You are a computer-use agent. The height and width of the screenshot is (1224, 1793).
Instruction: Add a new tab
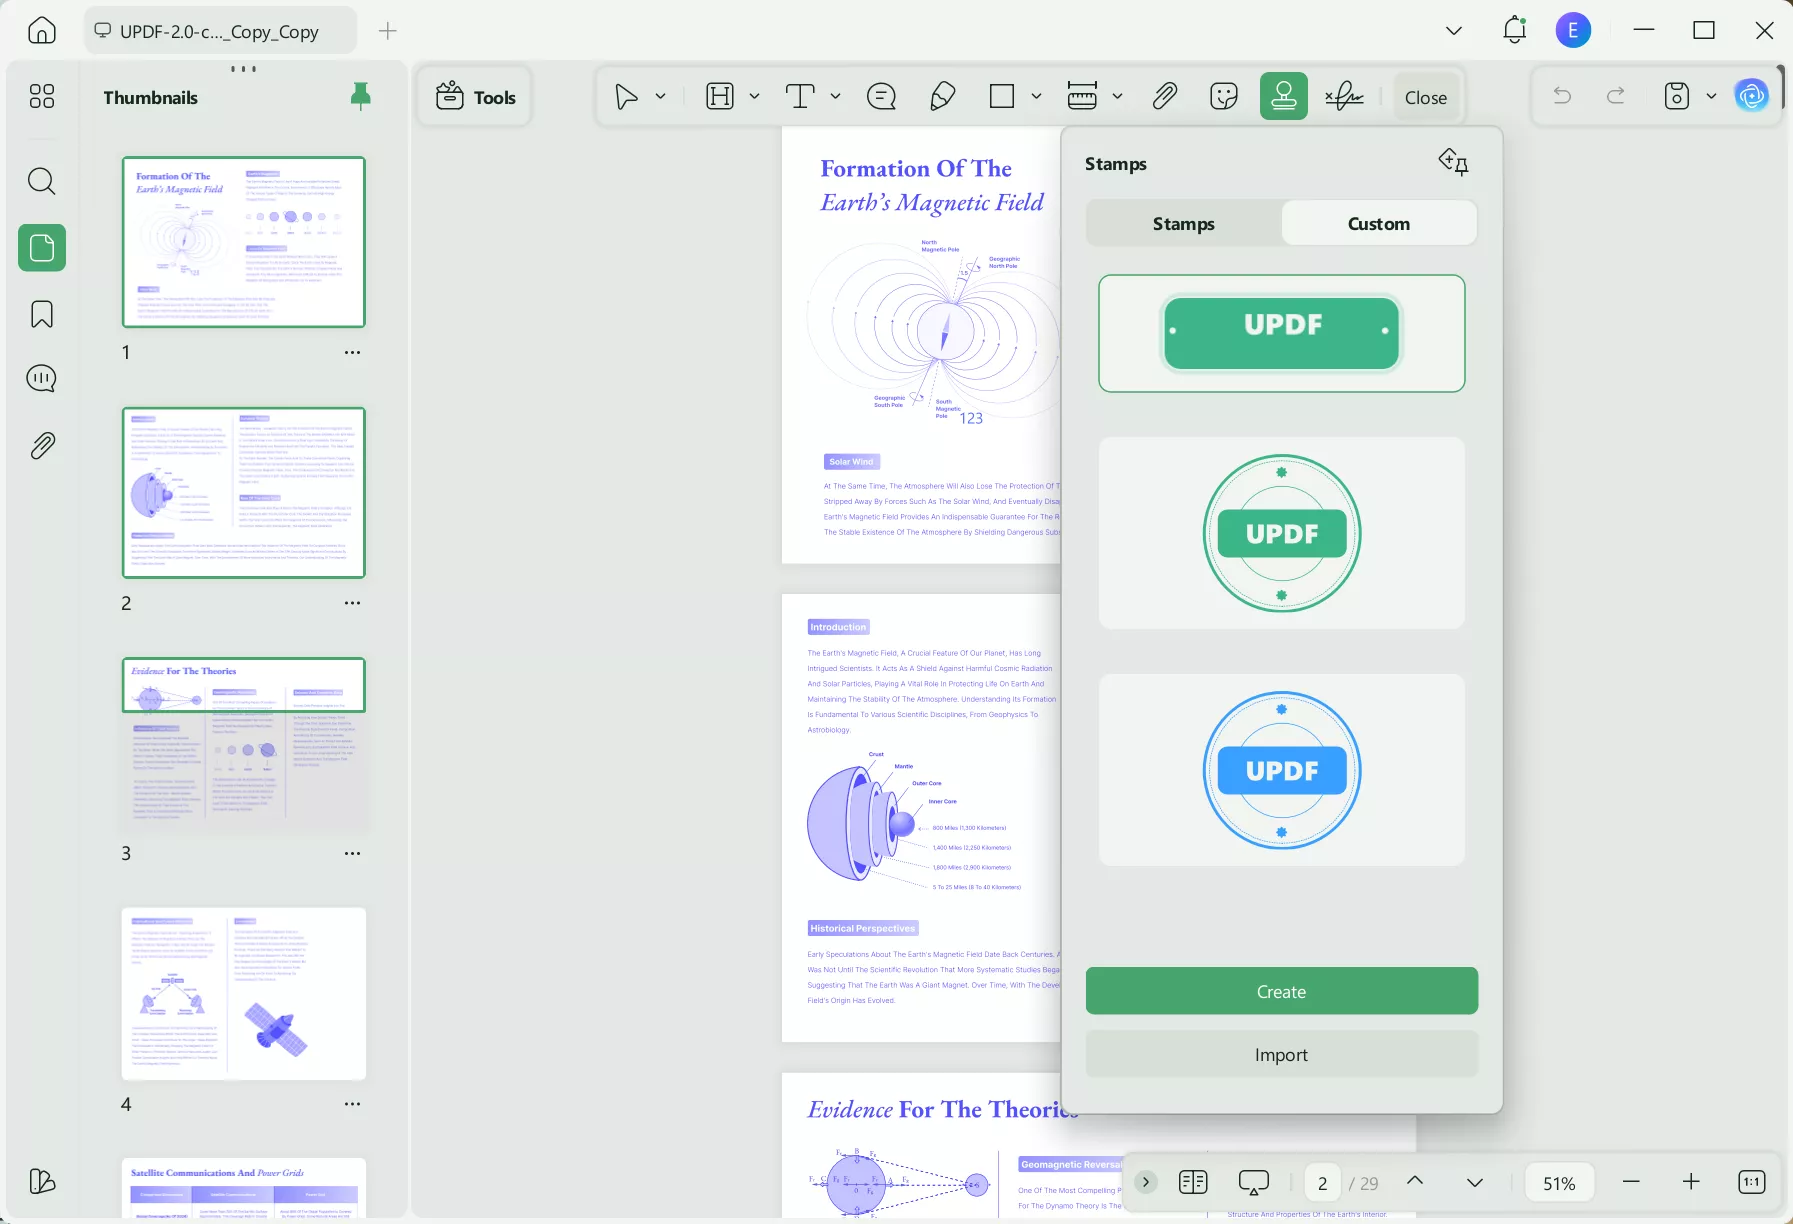388,31
